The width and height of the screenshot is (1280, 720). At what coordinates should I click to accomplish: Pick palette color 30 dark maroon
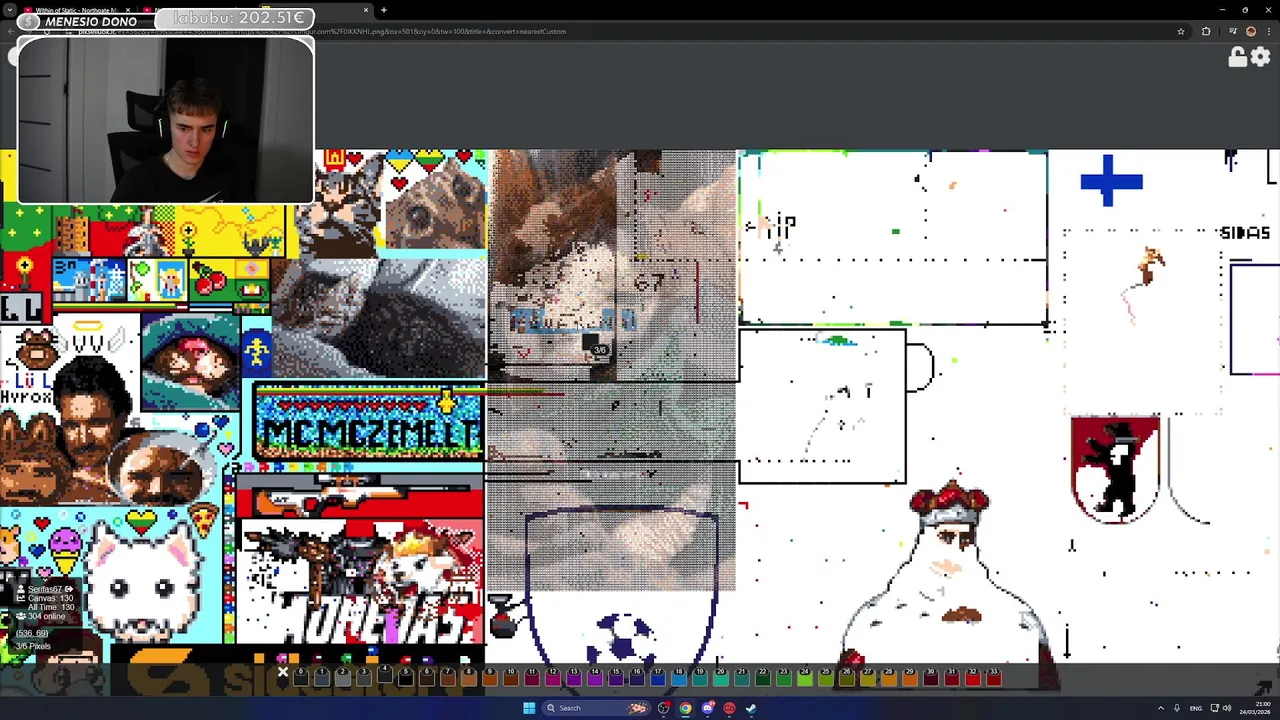pos(930,678)
